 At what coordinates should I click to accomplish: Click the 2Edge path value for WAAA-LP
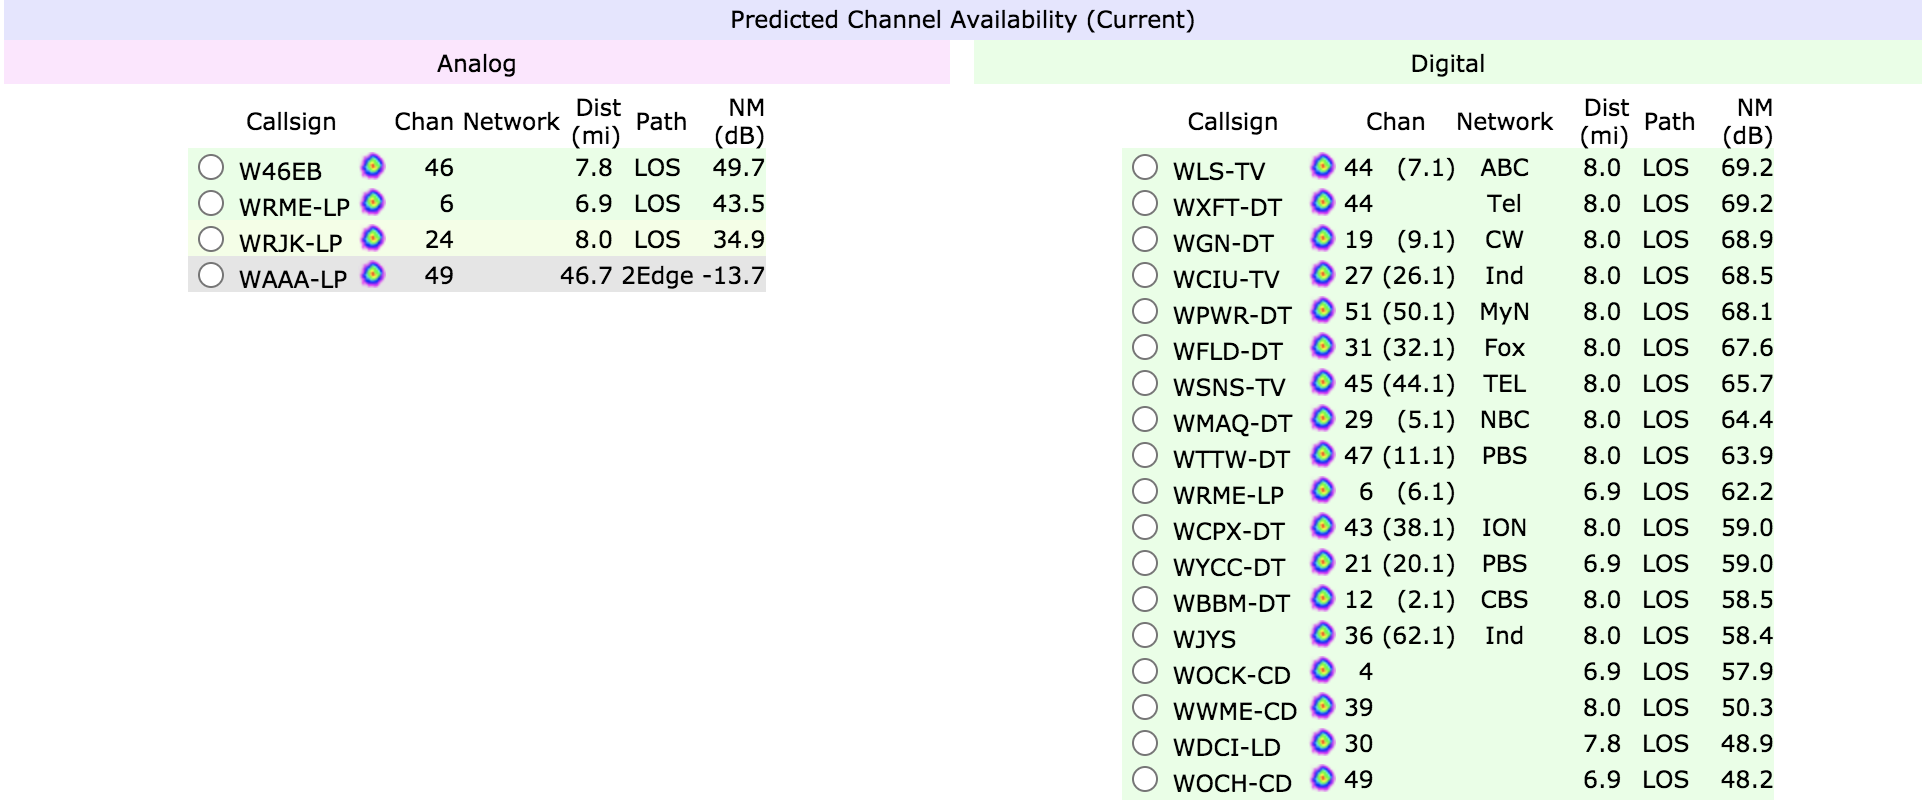tap(657, 275)
